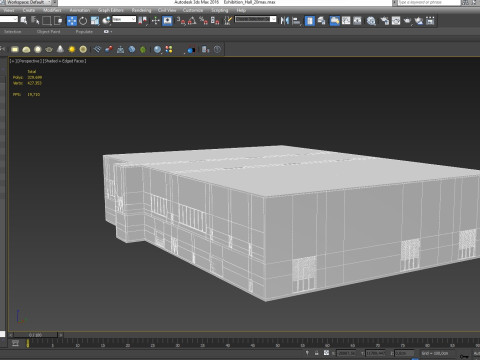
Task: Open the Material Editor
Action: click(371, 21)
